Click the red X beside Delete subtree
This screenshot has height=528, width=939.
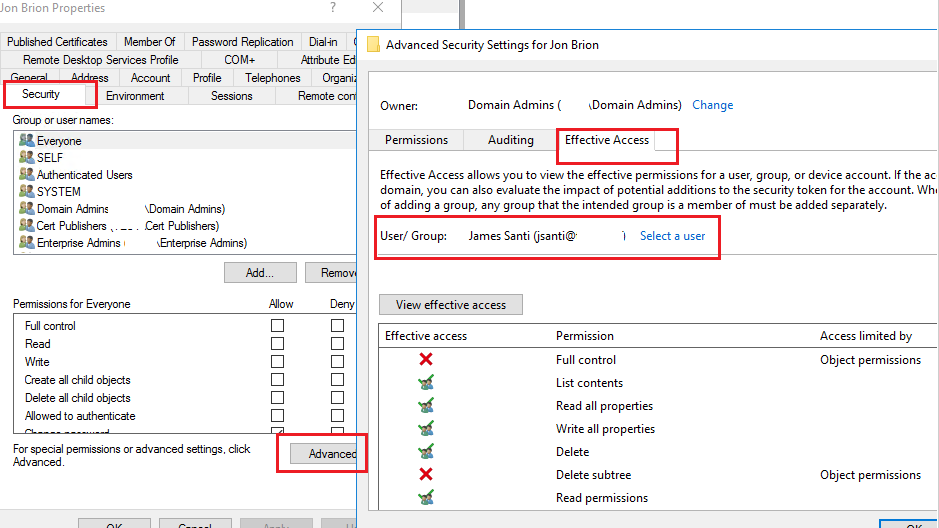tap(426, 475)
